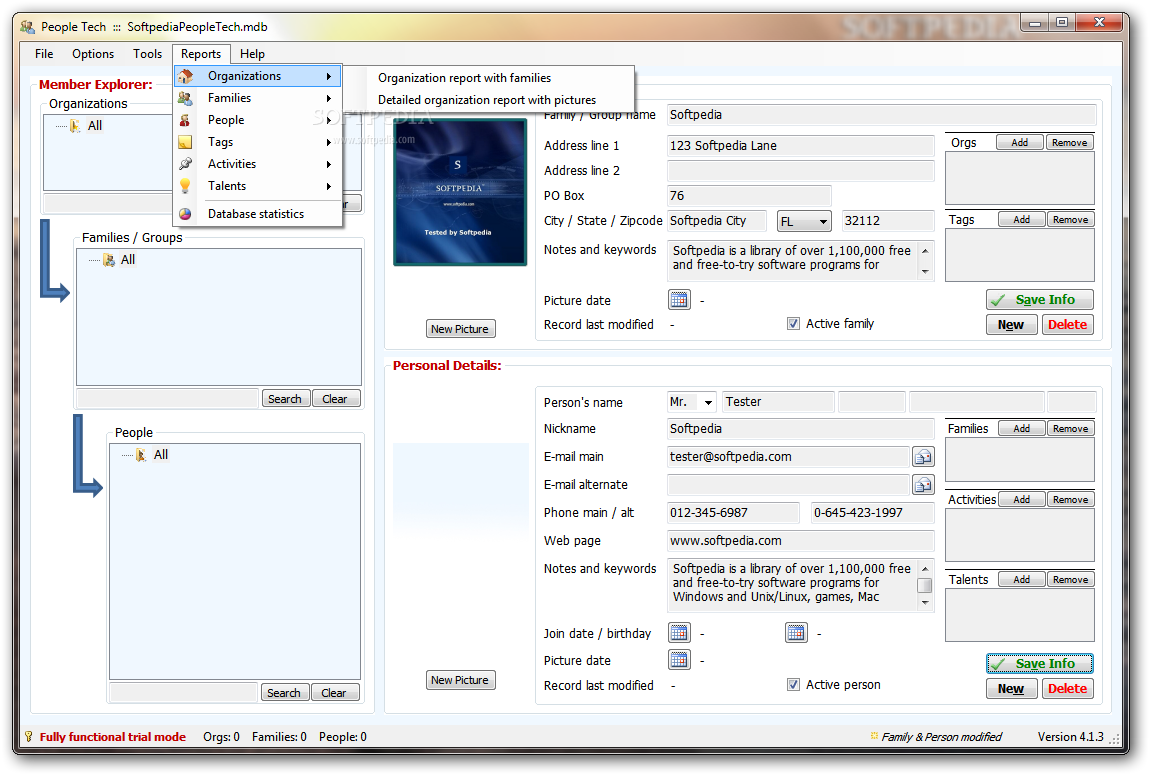Choose Organization report with families
This screenshot has height=775, width=1150.
tap(464, 78)
